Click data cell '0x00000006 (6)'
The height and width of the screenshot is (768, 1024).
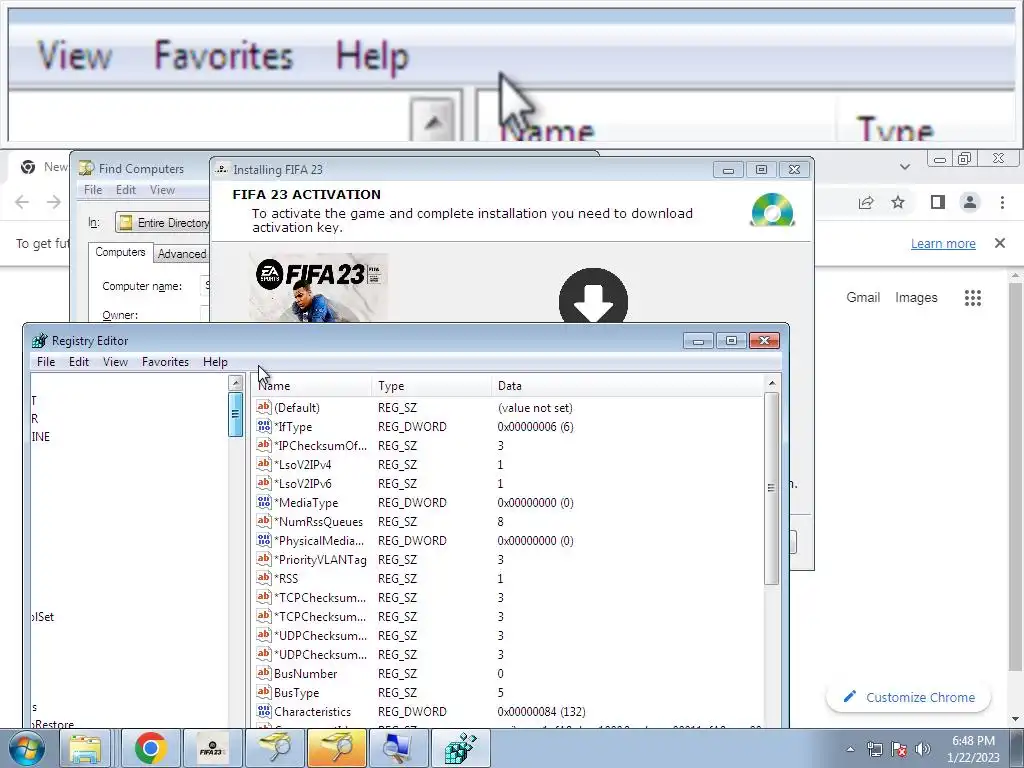(x=536, y=426)
